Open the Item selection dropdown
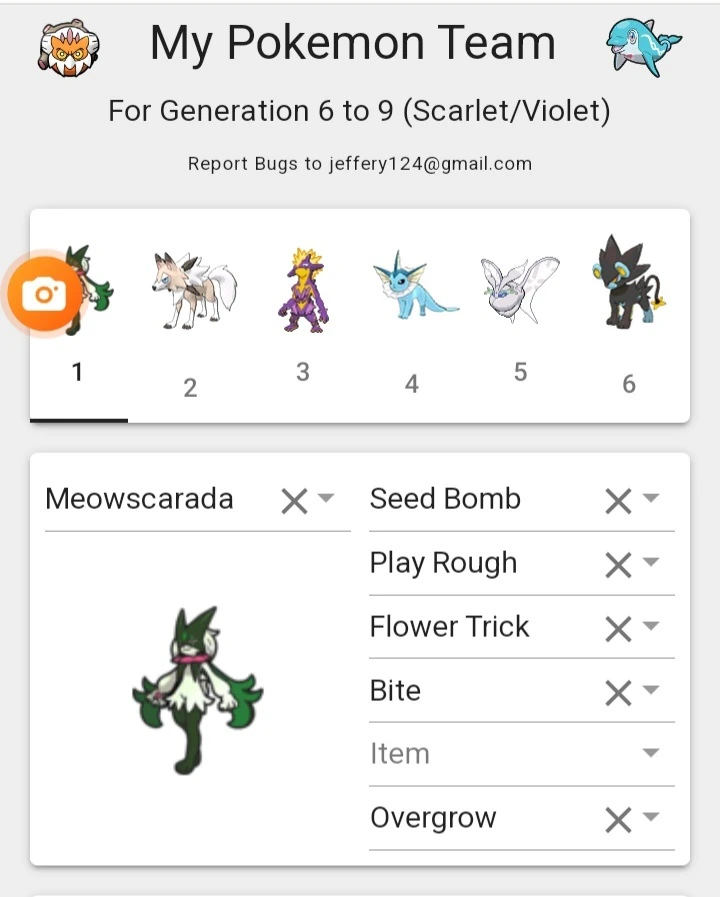Image resolution: width=720 pixels, height=897 pixels. point(651,753)
